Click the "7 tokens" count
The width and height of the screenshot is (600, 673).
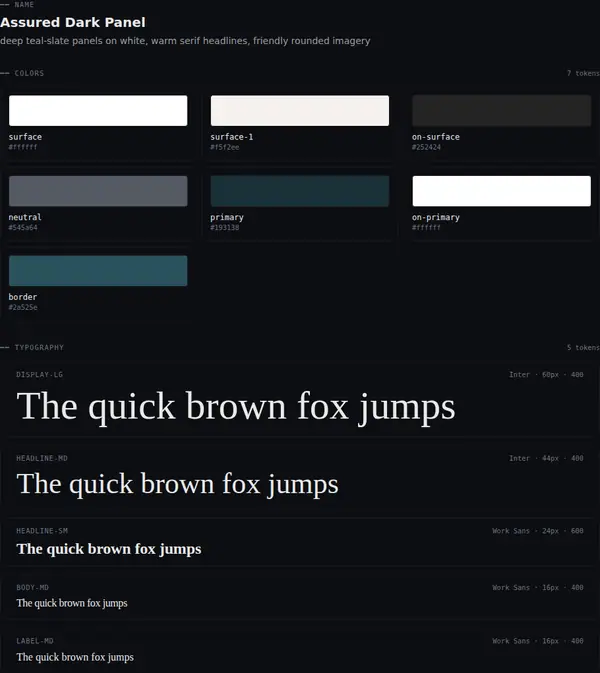pos(583,73)
